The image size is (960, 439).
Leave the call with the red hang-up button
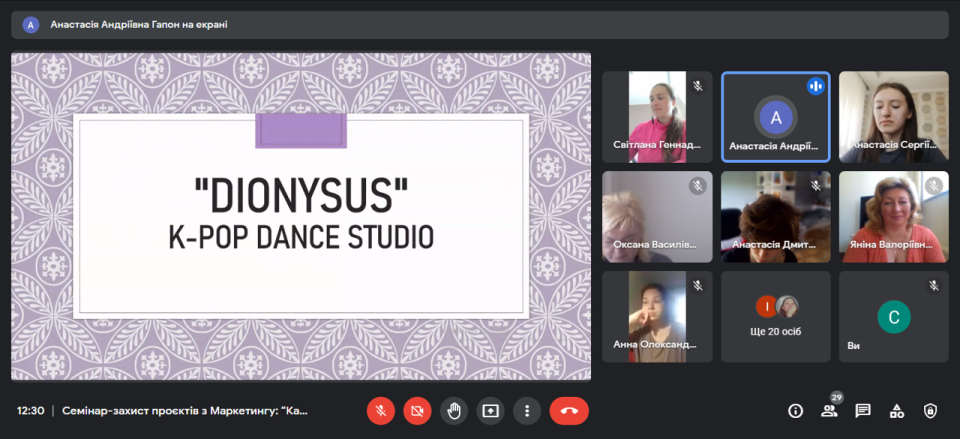tap(569, 410)
